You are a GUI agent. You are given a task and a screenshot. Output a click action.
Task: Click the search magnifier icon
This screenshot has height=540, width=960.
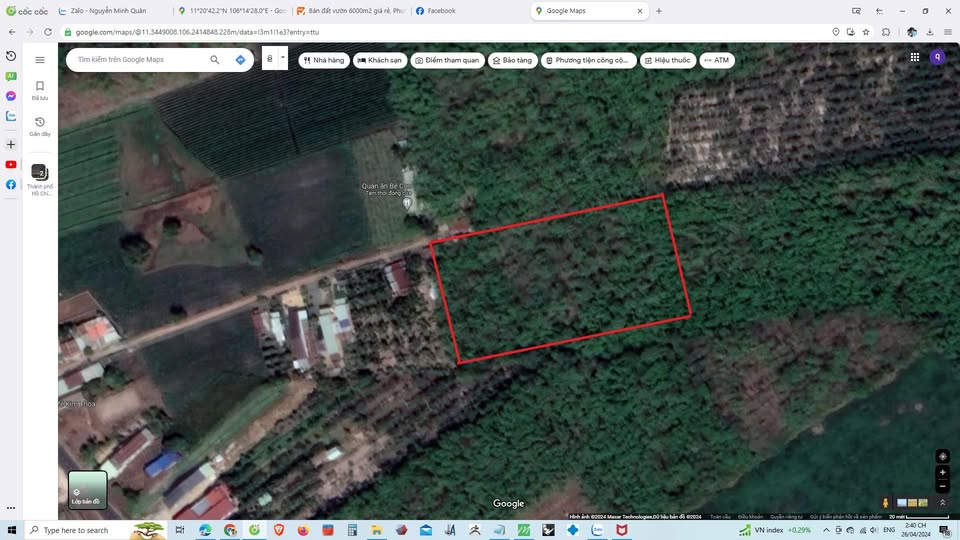[x=214, y=60]
